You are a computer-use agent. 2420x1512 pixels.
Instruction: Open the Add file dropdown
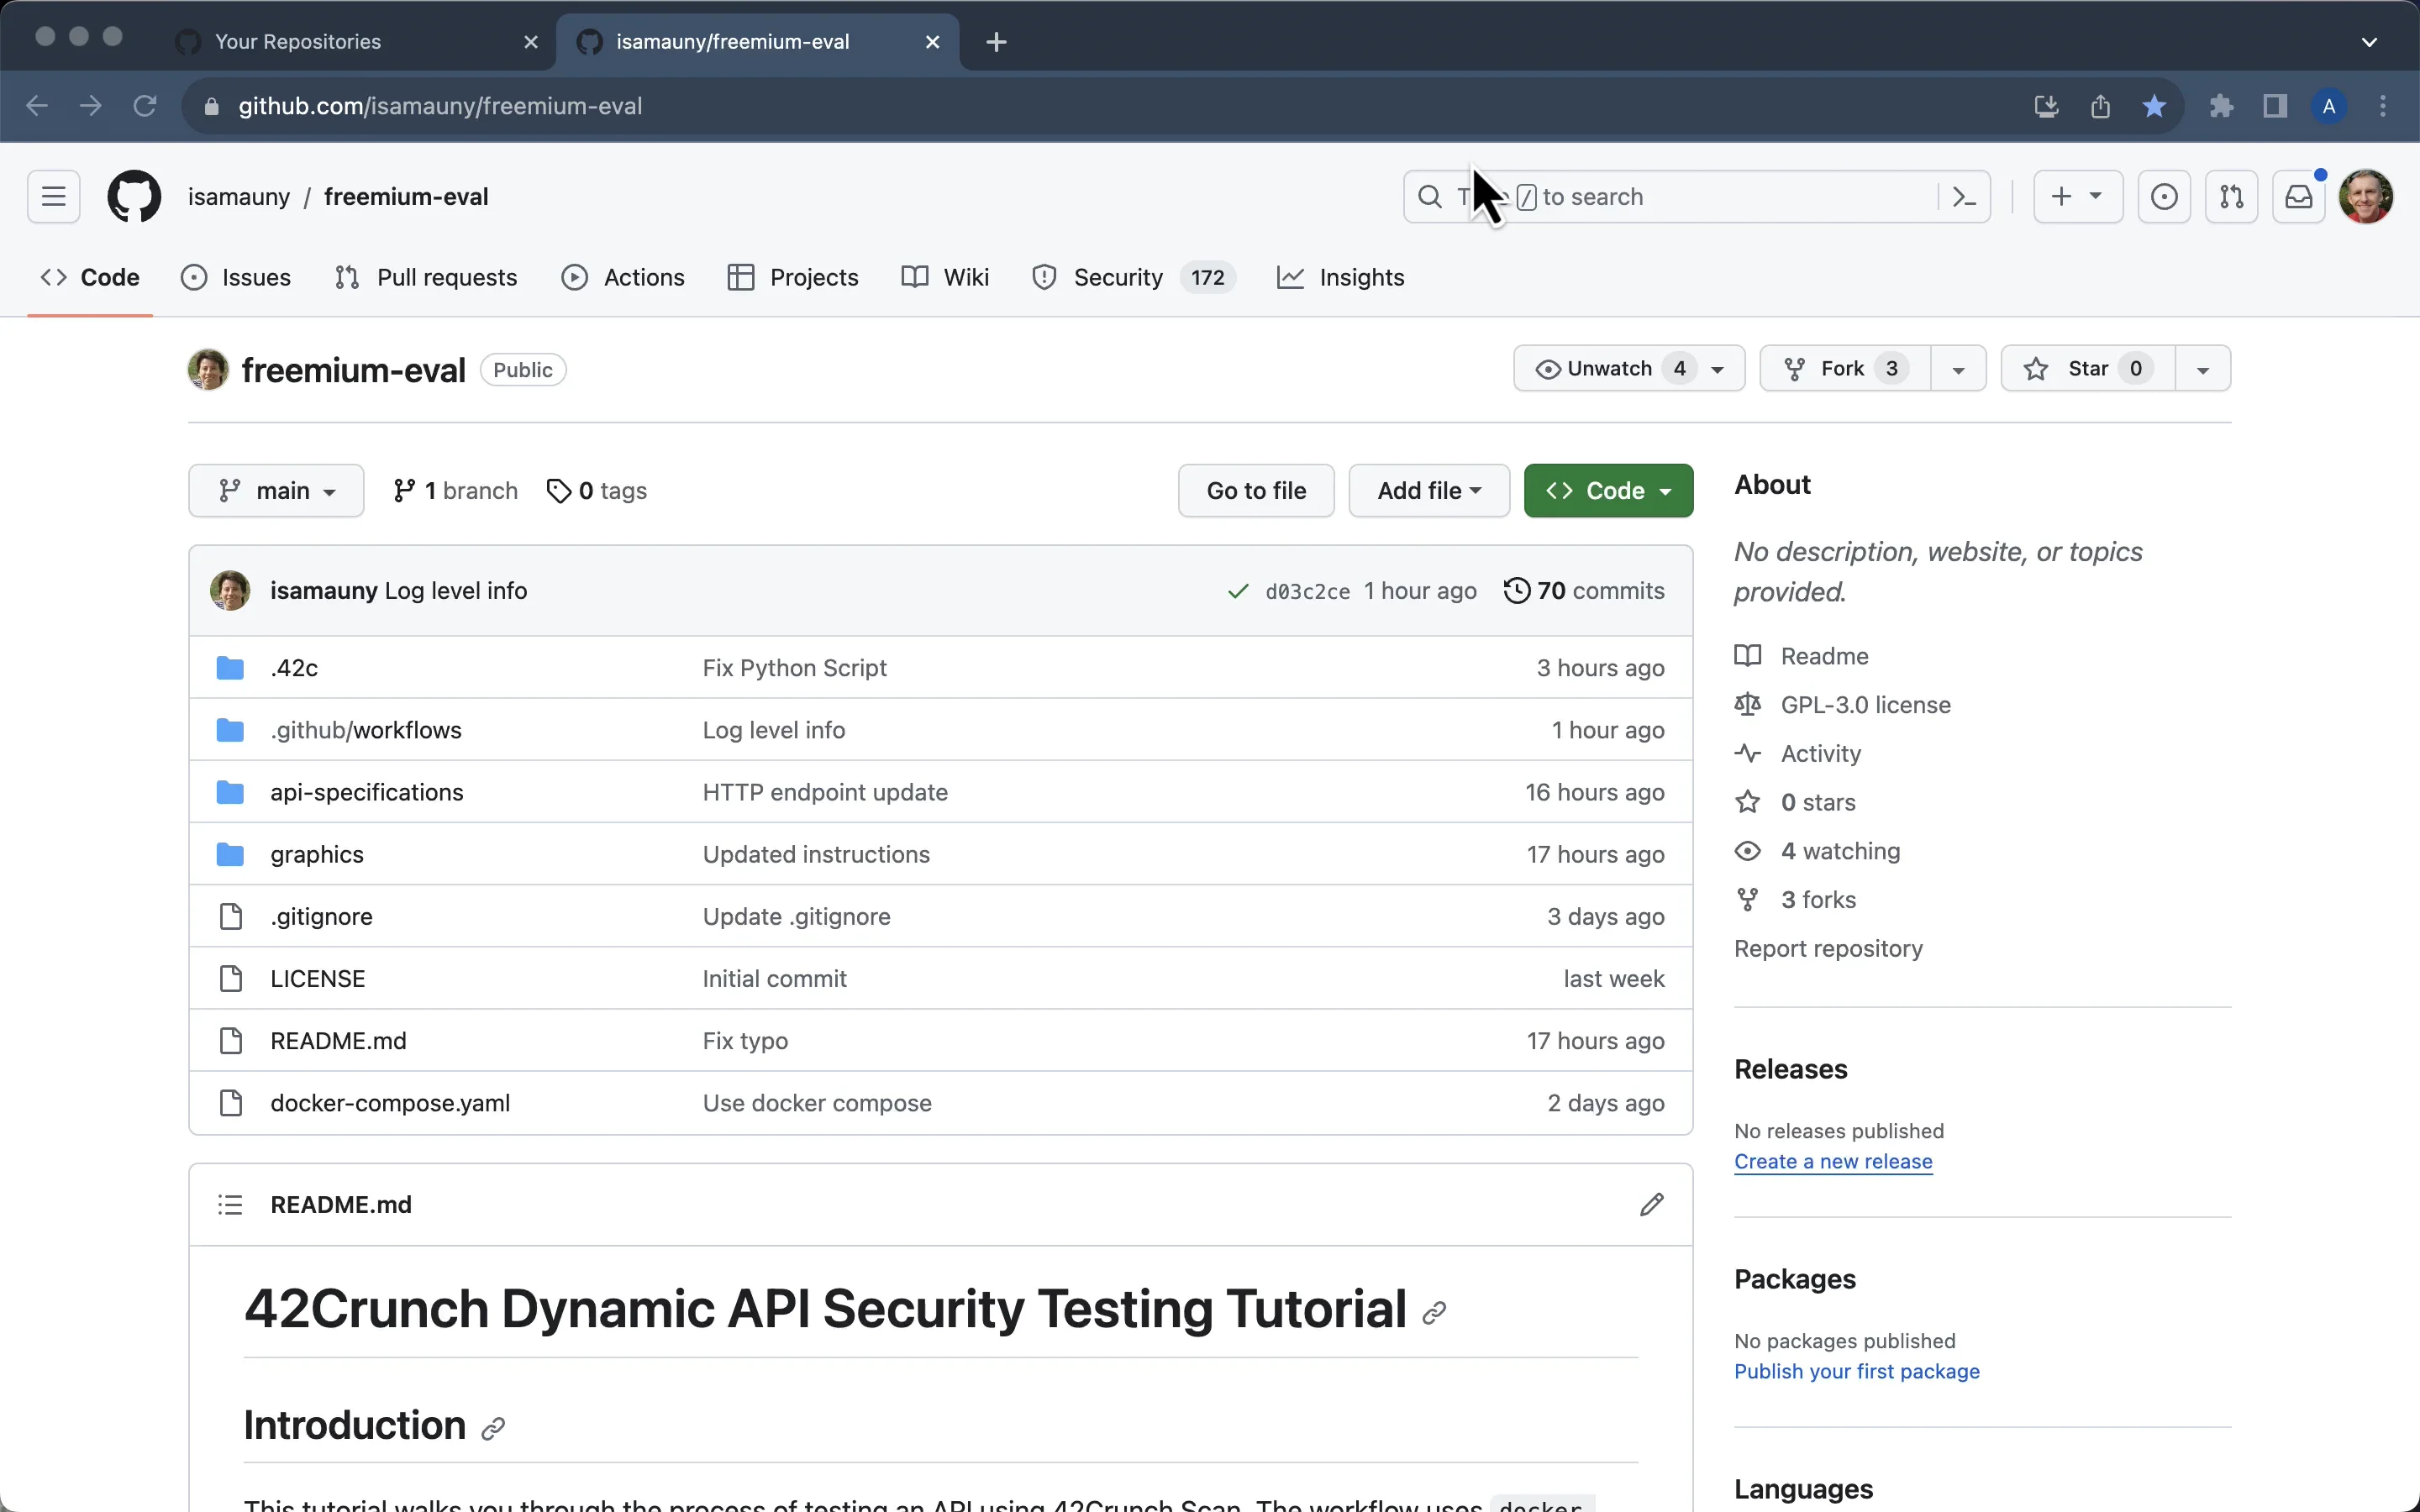pos(1428,491)
